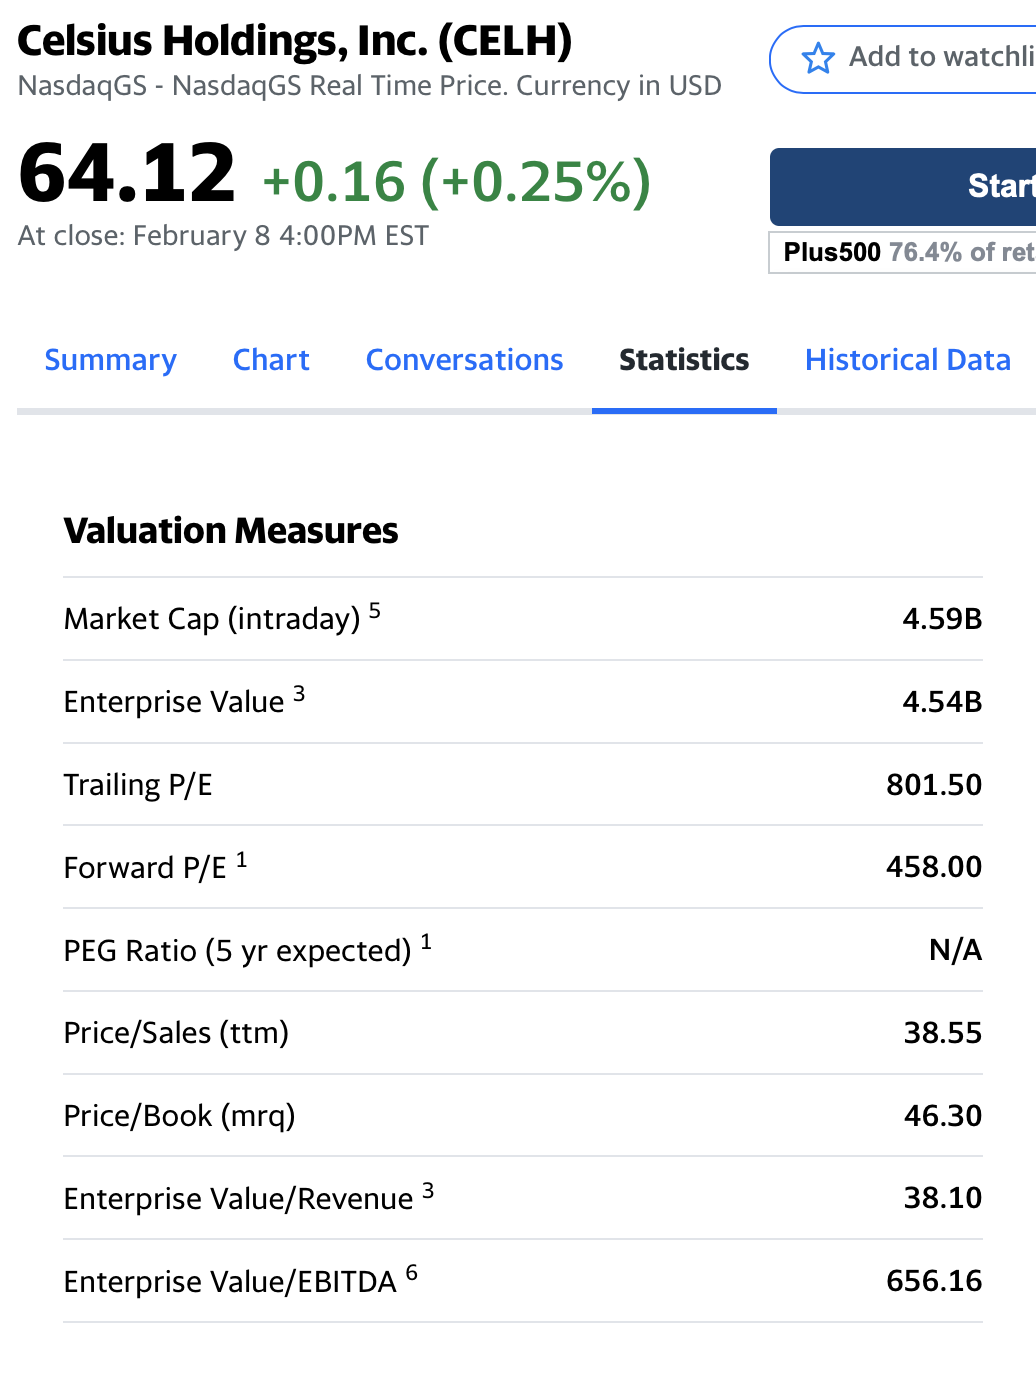Click the Enterprise Value row label
Screen dimensions: 1036x1378
(x=174, y=702)
